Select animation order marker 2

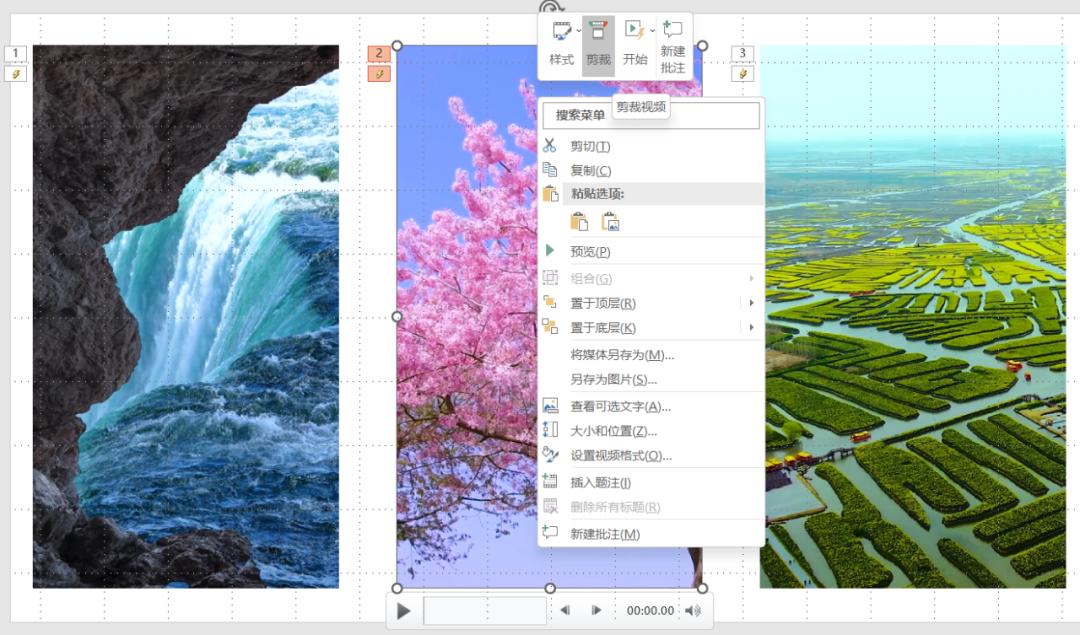tap(379, 54)
